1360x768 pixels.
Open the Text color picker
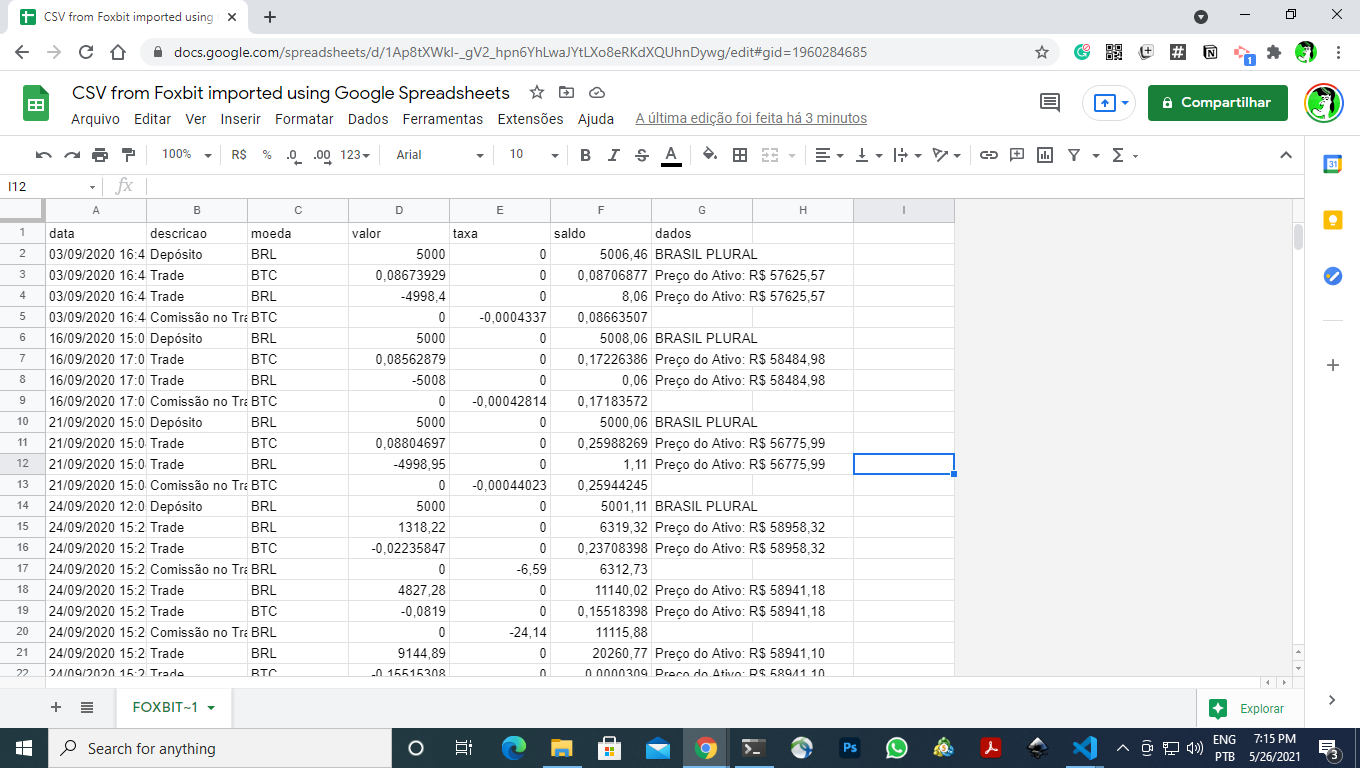tap(671, 155)
